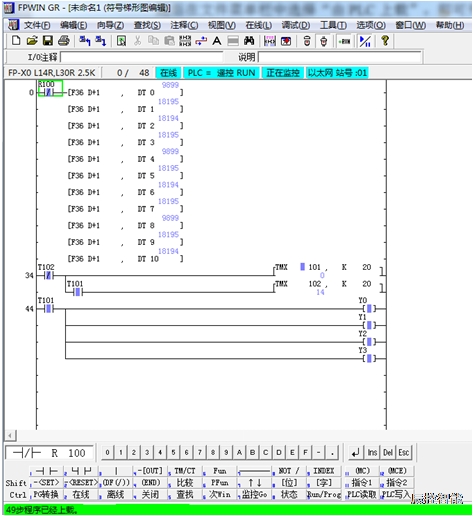
Task: Click the 说明 description input field
Action: pyautogui.click(x=340, y=57)
